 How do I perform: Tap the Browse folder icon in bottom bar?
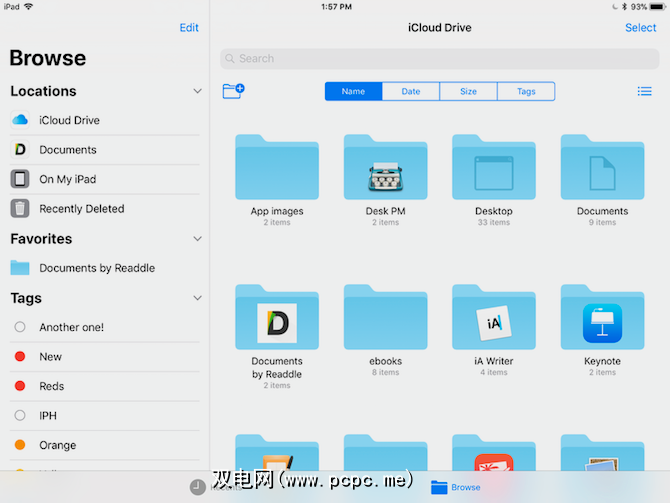click(439, 487)
